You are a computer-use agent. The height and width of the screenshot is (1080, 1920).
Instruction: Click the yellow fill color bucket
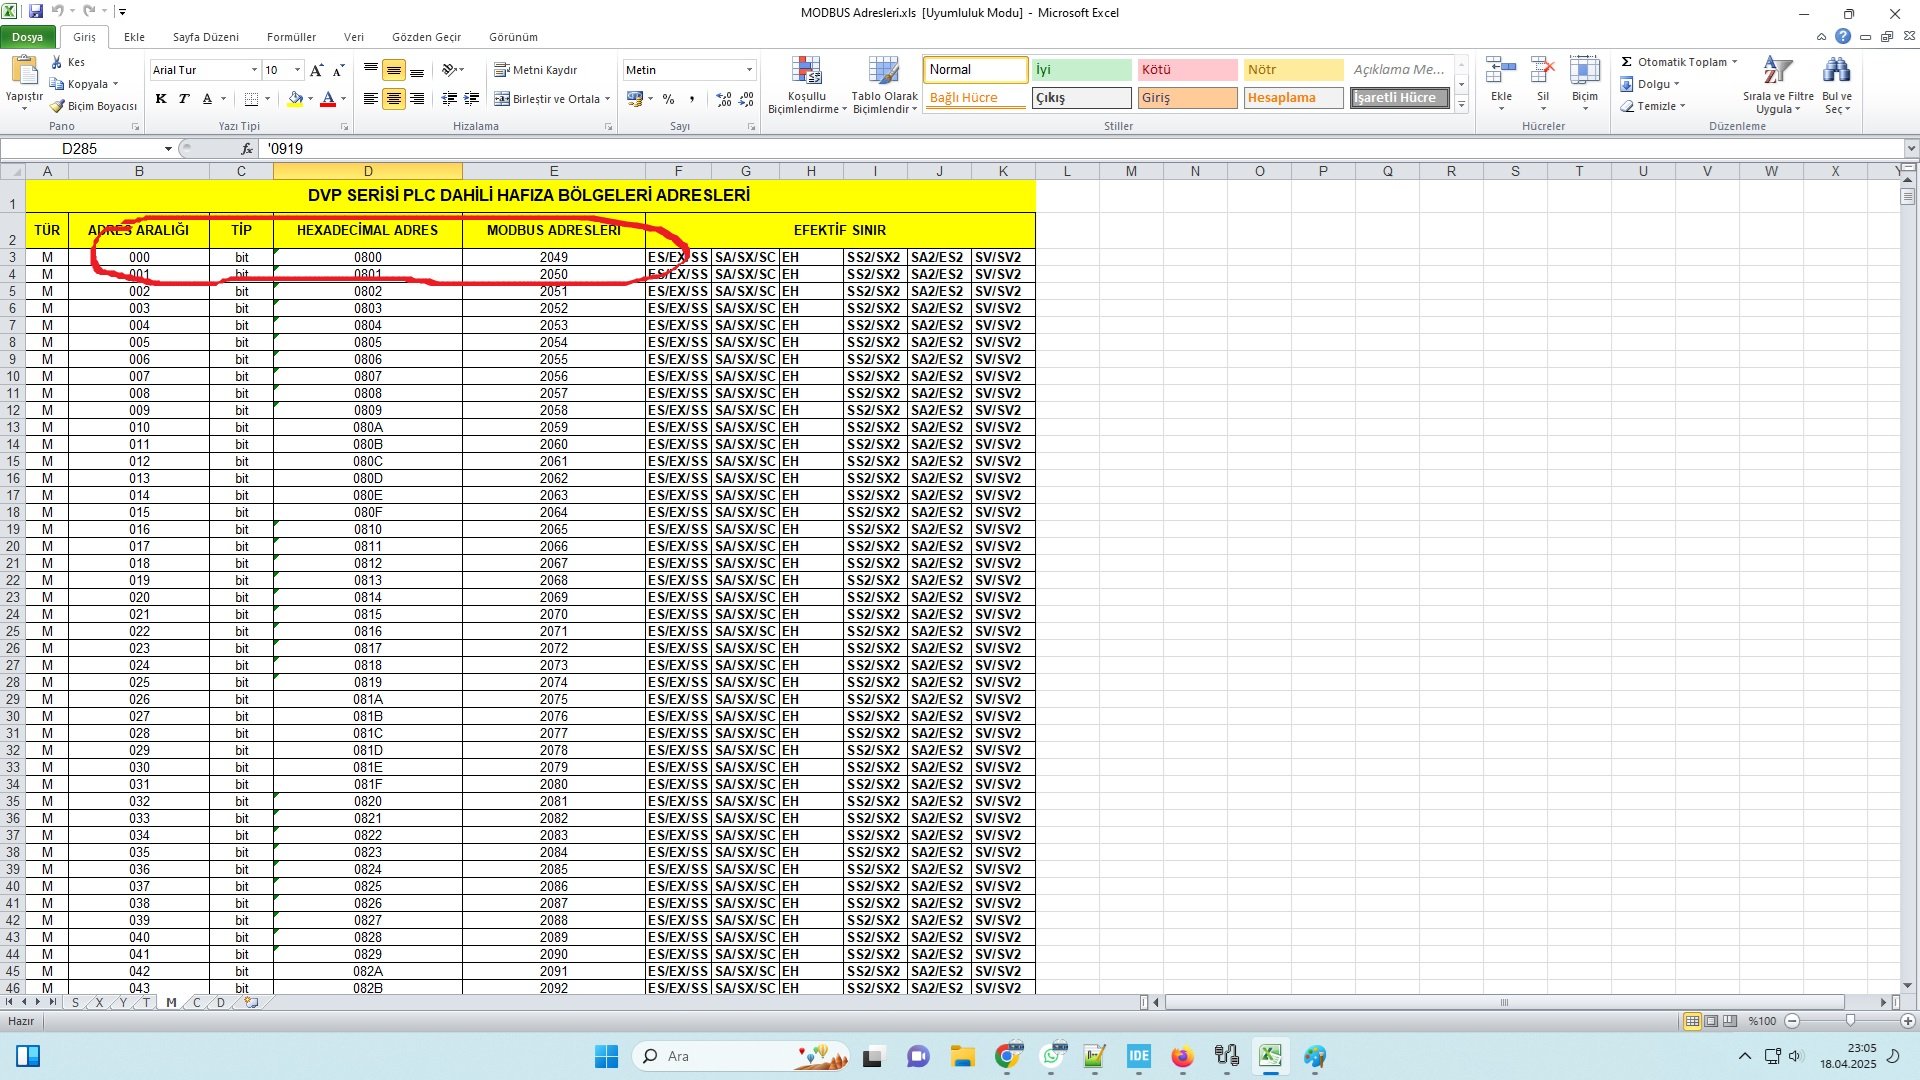click(x=294, y=99)
